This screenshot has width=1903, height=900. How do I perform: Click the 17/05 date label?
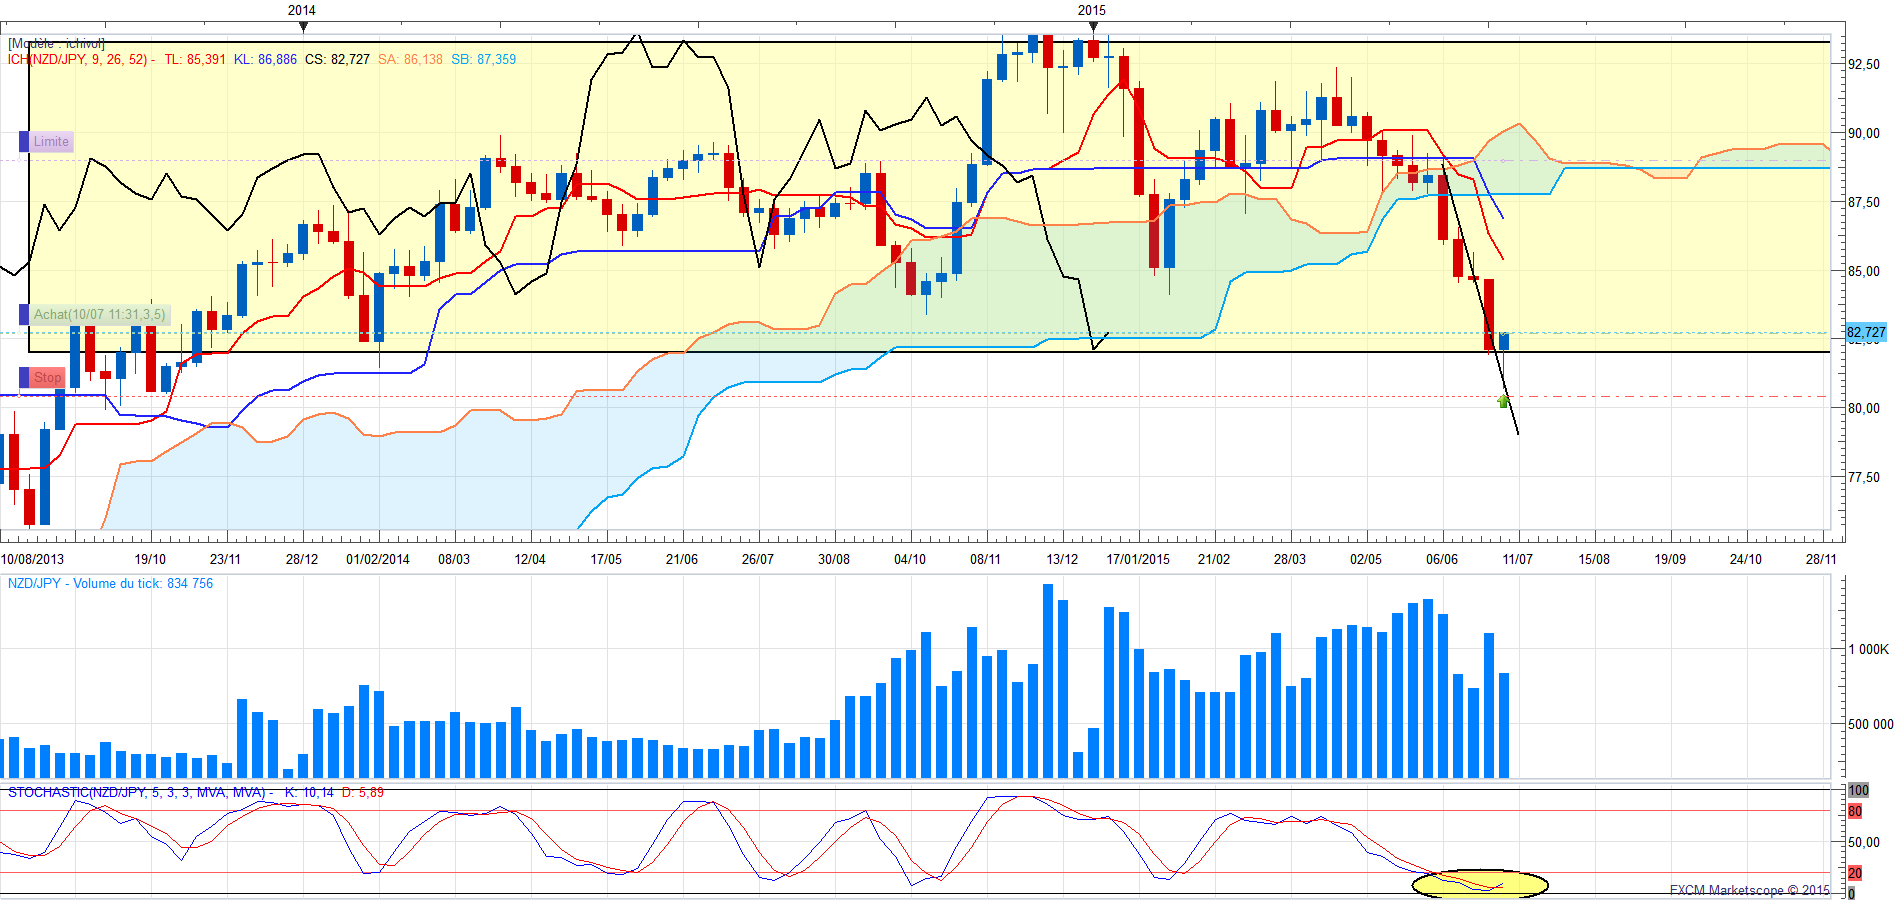(606, 560)
